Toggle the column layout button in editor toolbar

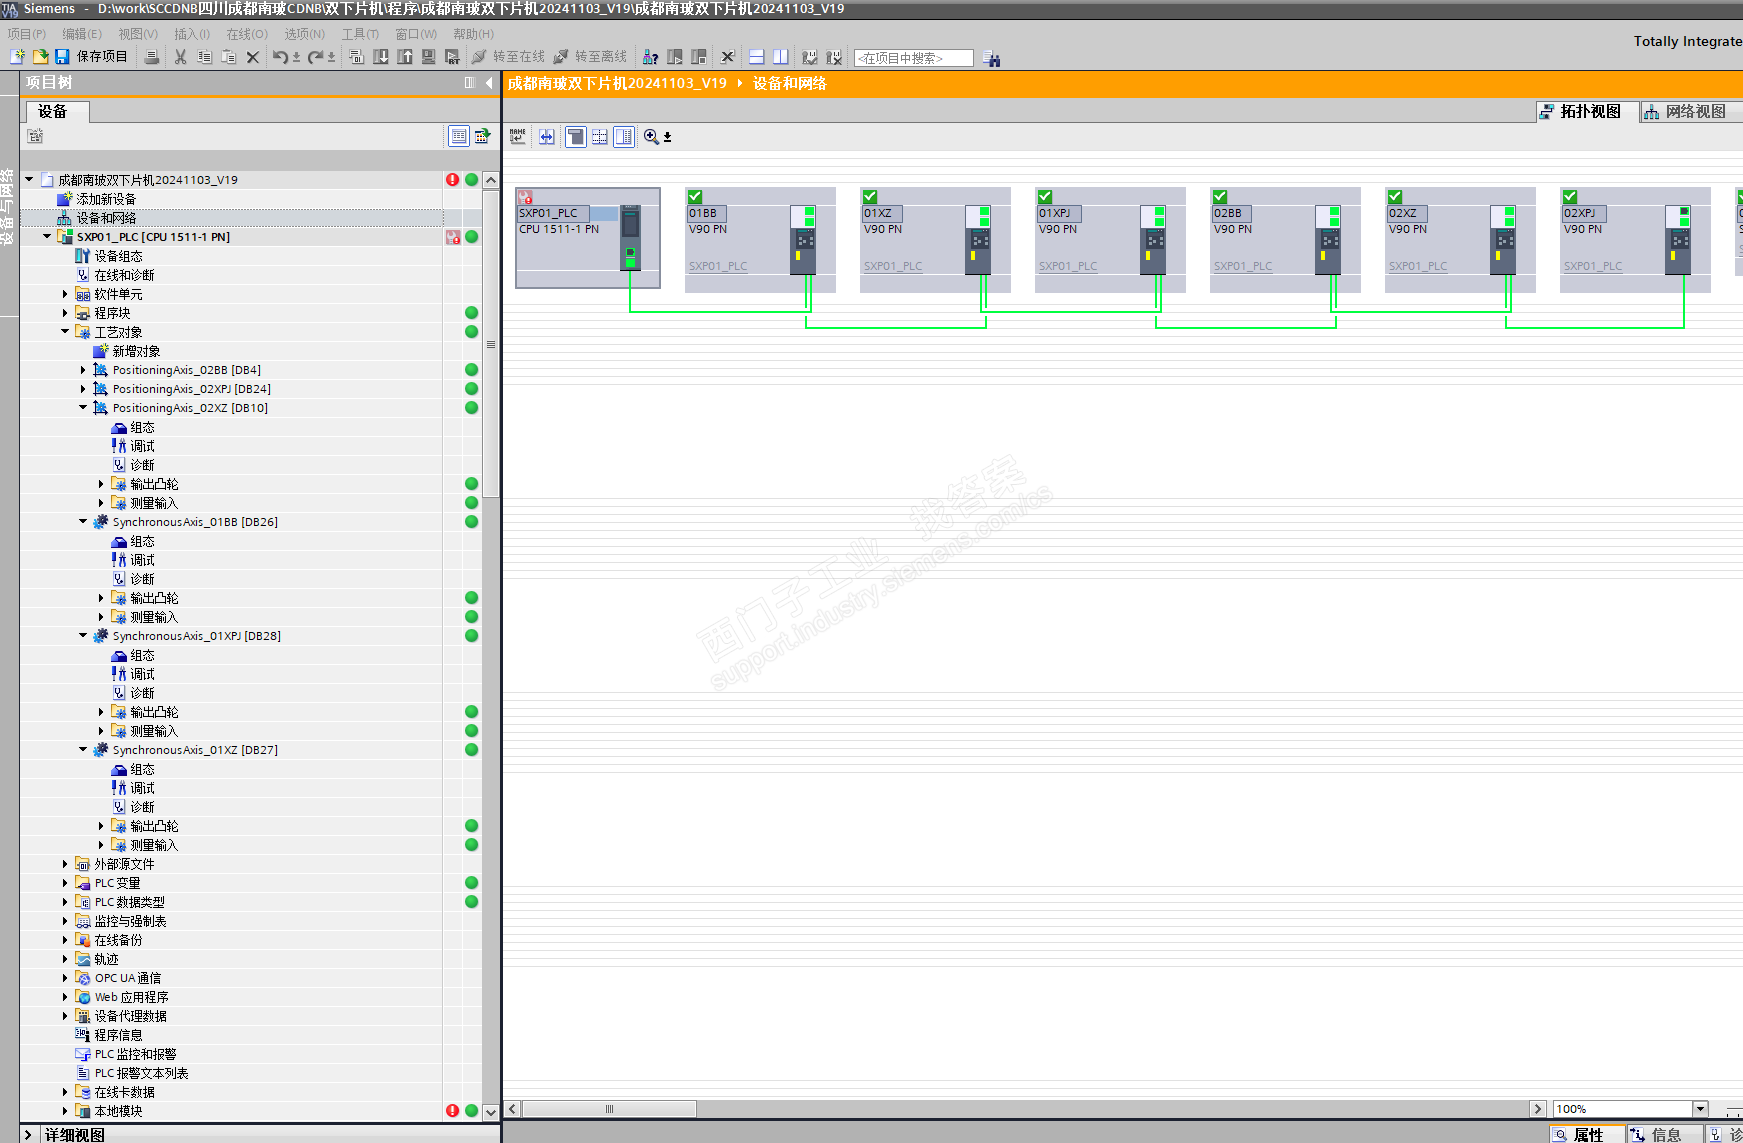point(623,136)
